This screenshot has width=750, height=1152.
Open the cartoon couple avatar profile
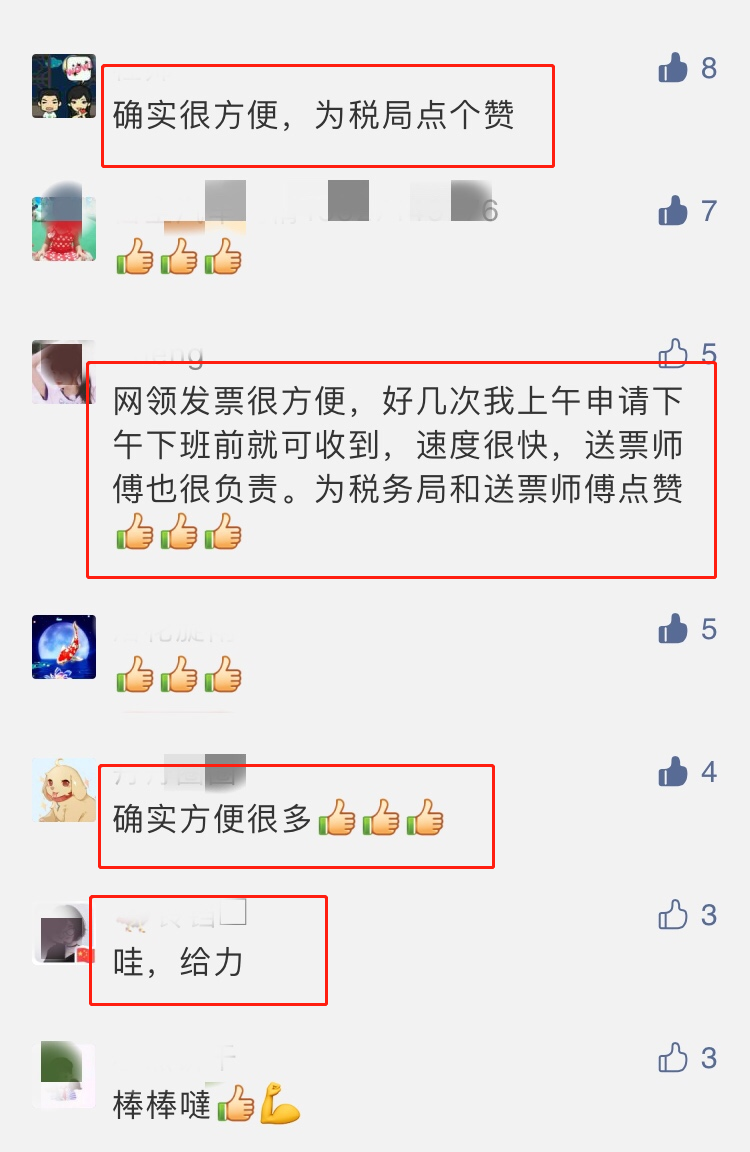(x=64, y=86)
